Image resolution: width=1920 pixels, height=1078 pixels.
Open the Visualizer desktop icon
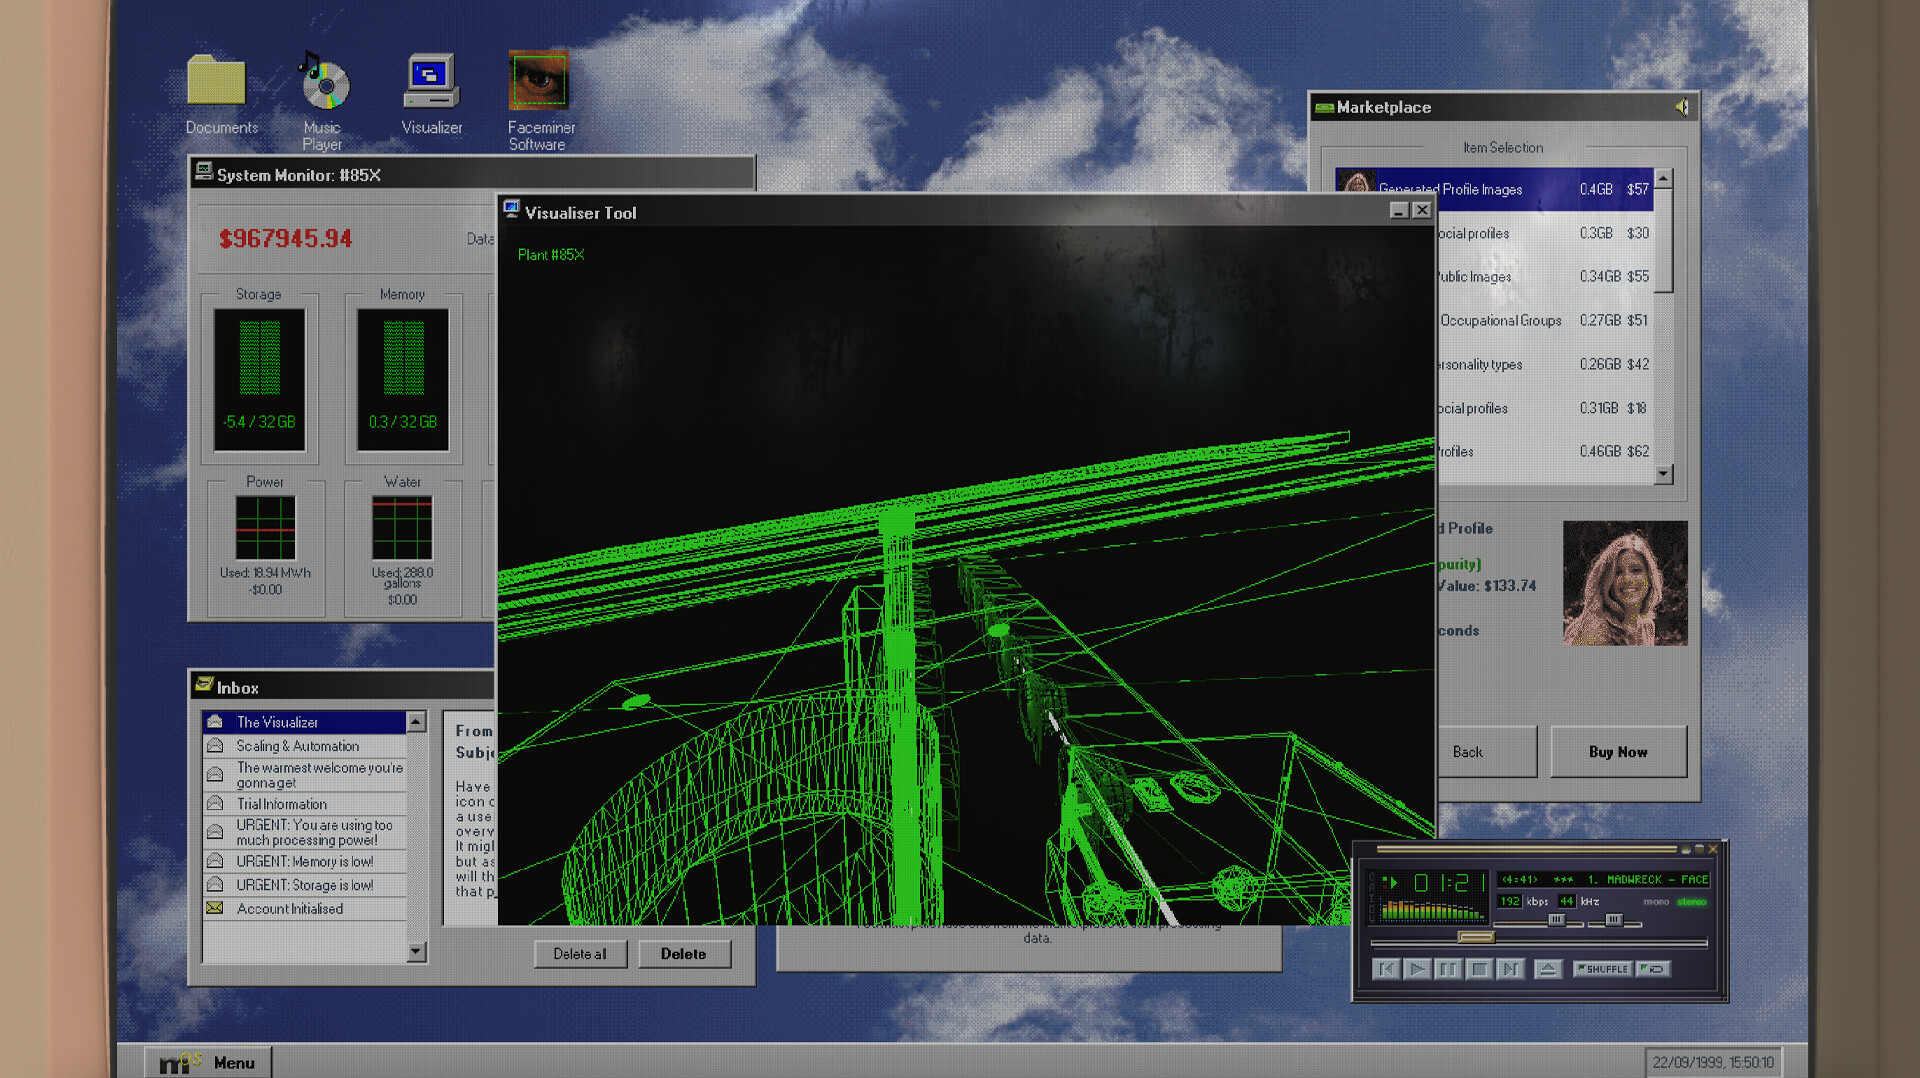(431, 83)
